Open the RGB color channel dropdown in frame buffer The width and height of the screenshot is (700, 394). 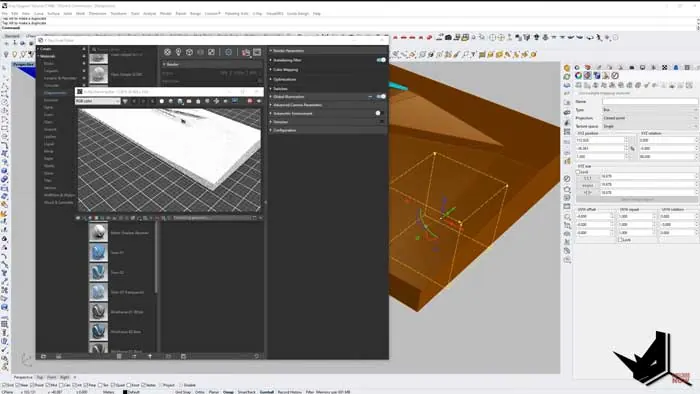pos(98,101)
